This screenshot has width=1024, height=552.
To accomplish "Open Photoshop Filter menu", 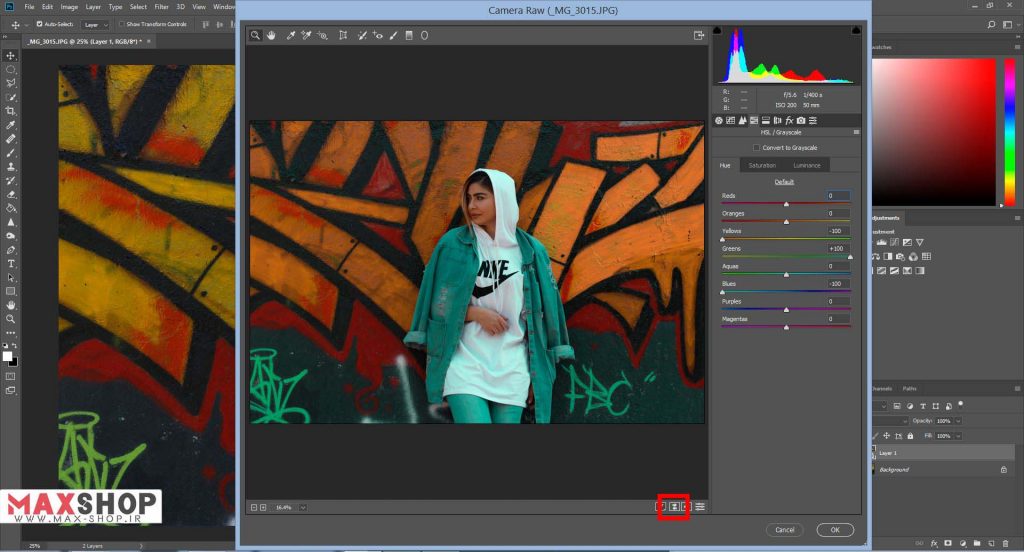I will 161,7.
